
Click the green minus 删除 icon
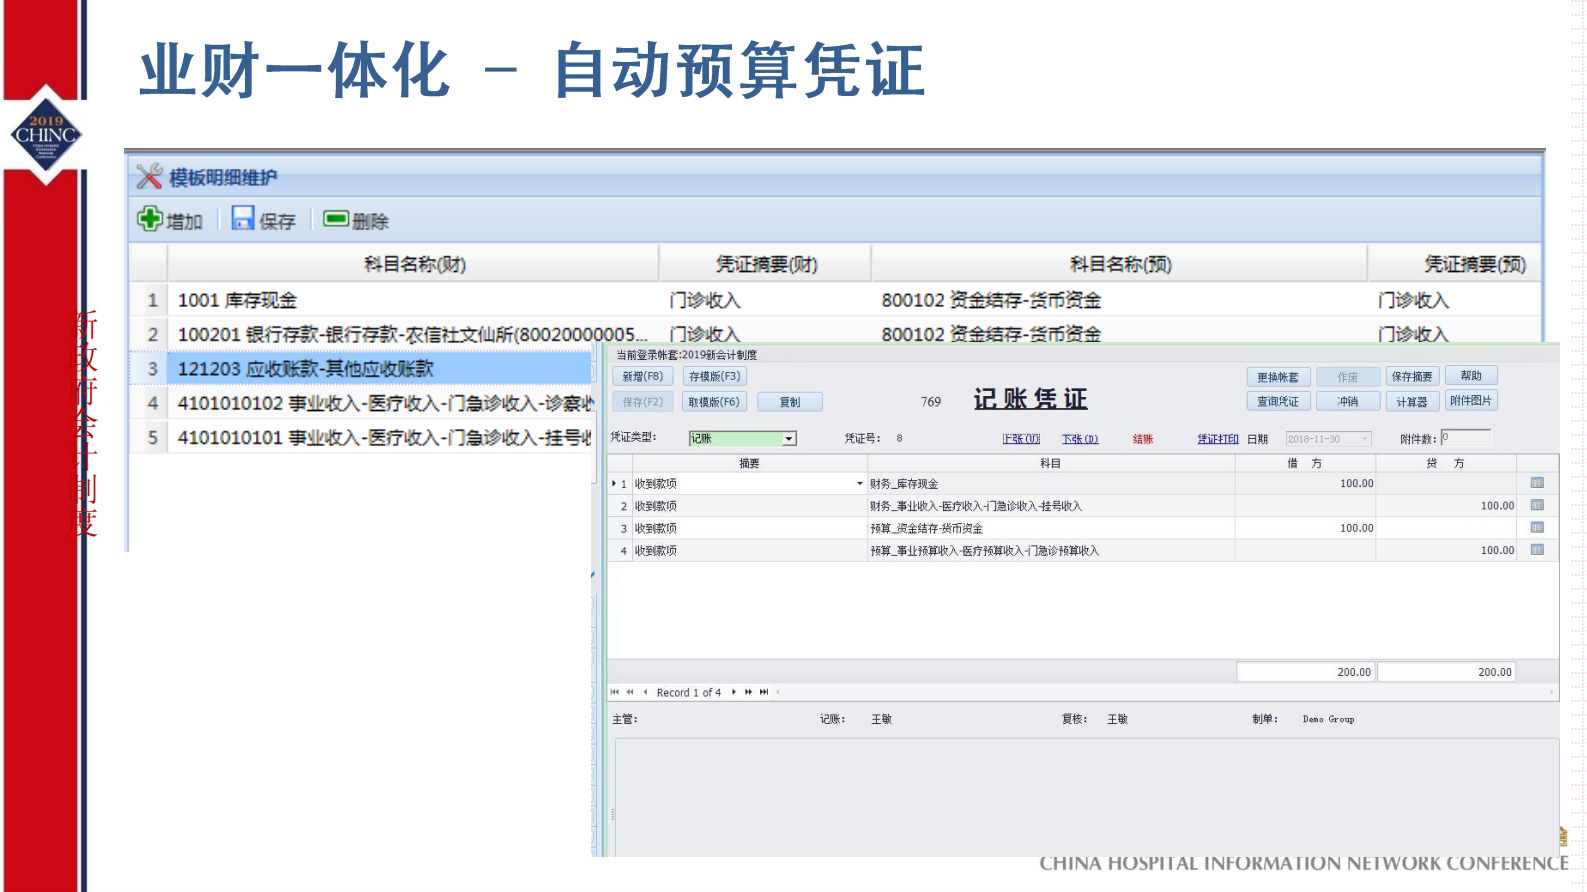click(336, 218)
